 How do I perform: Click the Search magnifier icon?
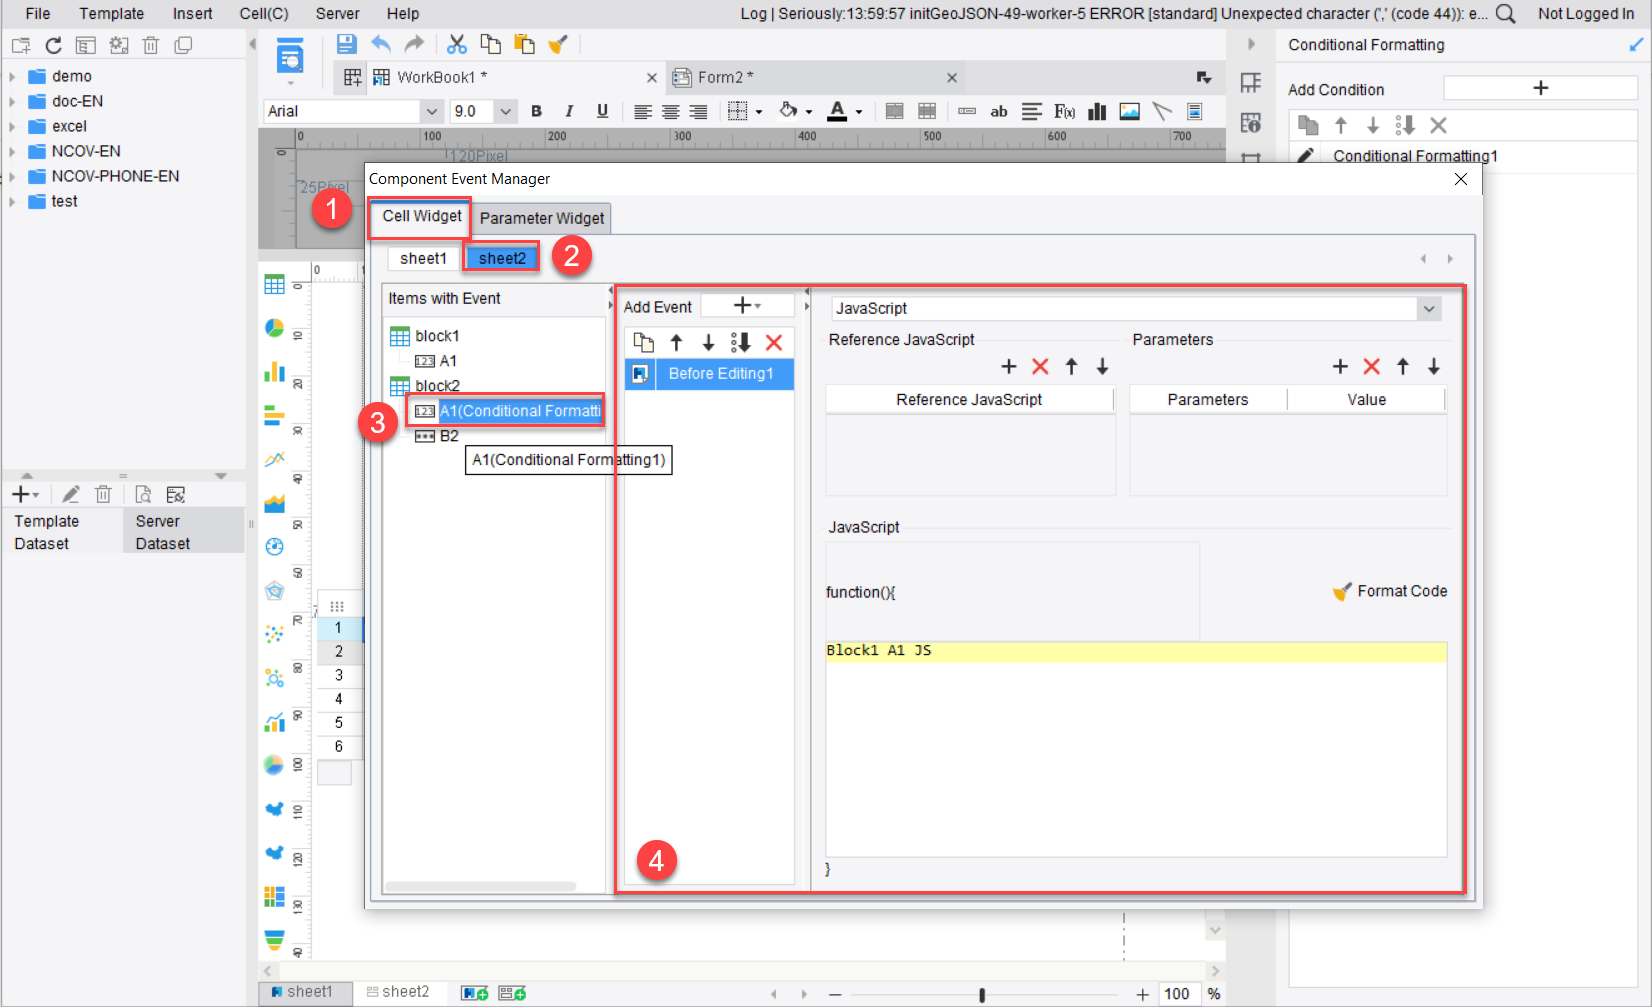coord(1506,14)
